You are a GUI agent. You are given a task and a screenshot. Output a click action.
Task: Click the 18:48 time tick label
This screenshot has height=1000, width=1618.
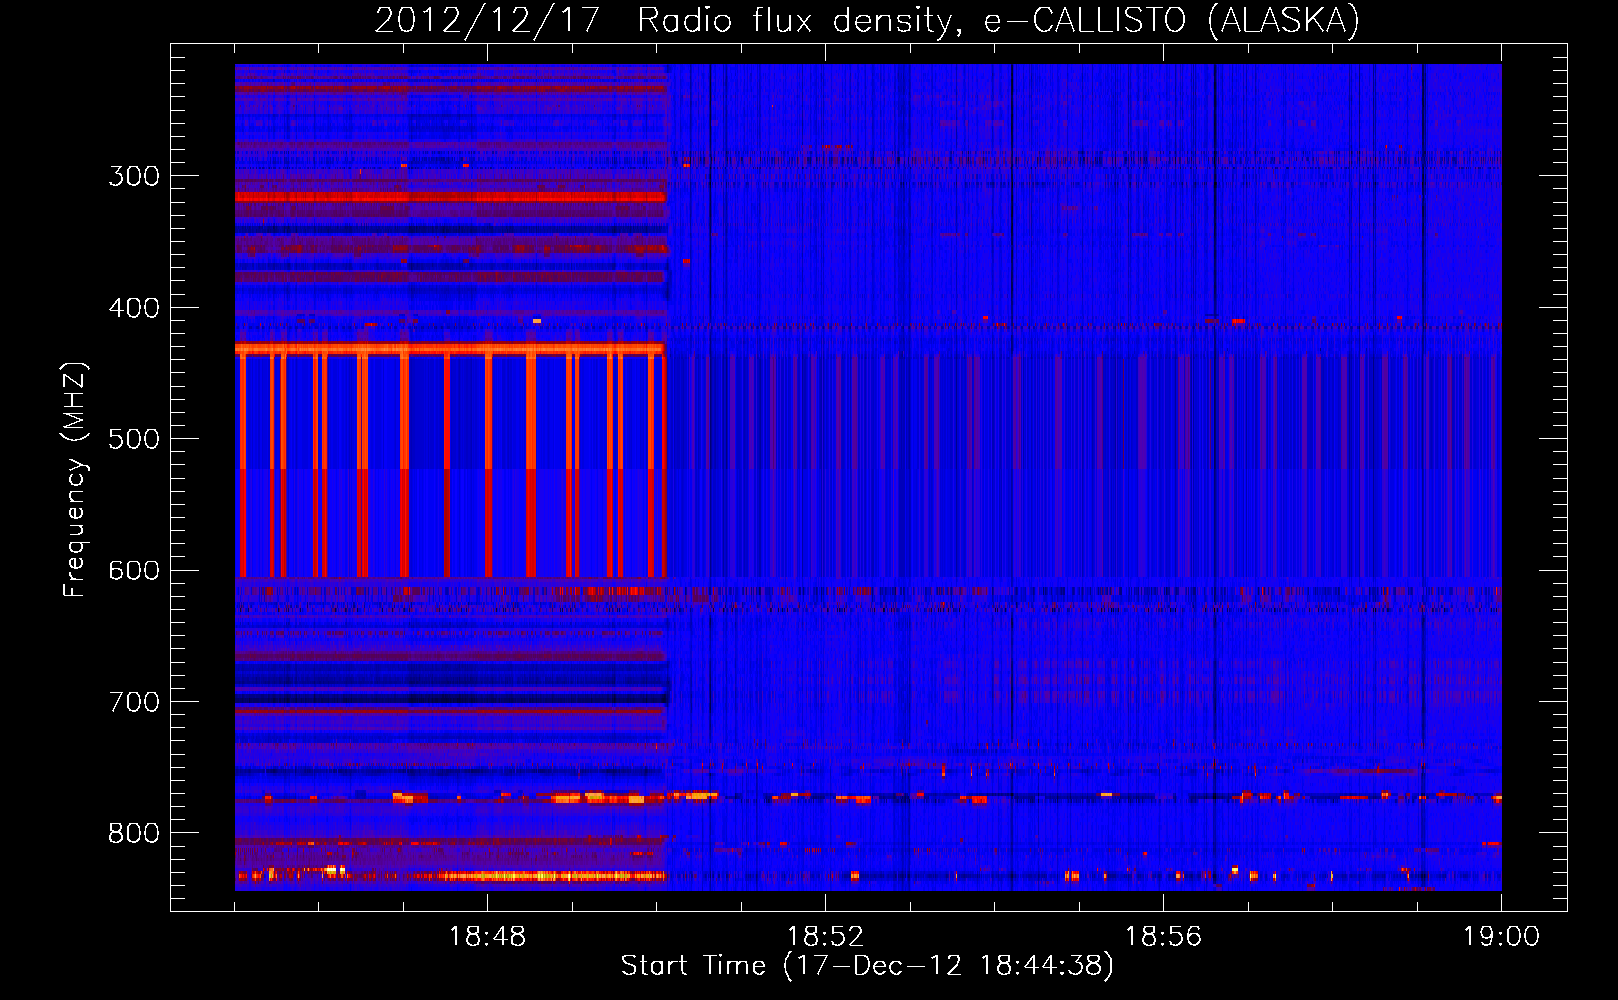tap(487, 937)
